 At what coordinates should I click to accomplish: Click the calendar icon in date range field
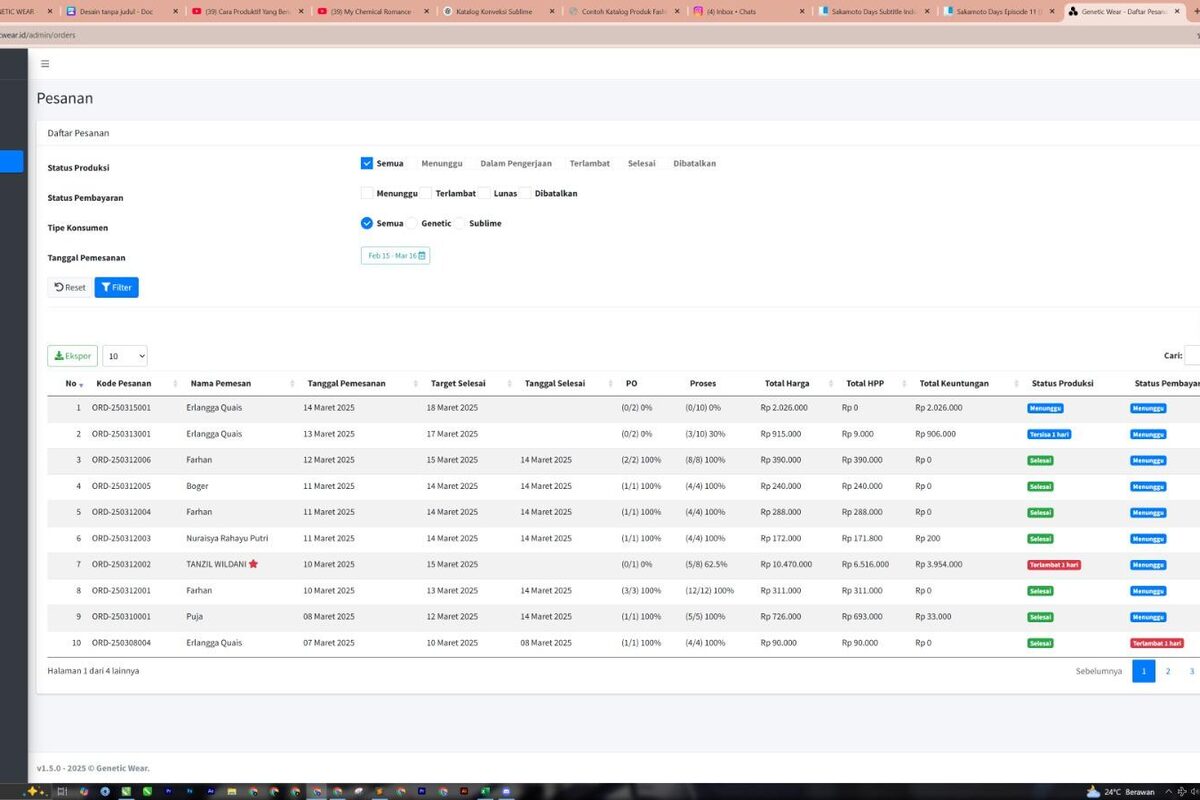tap(422, 256)
